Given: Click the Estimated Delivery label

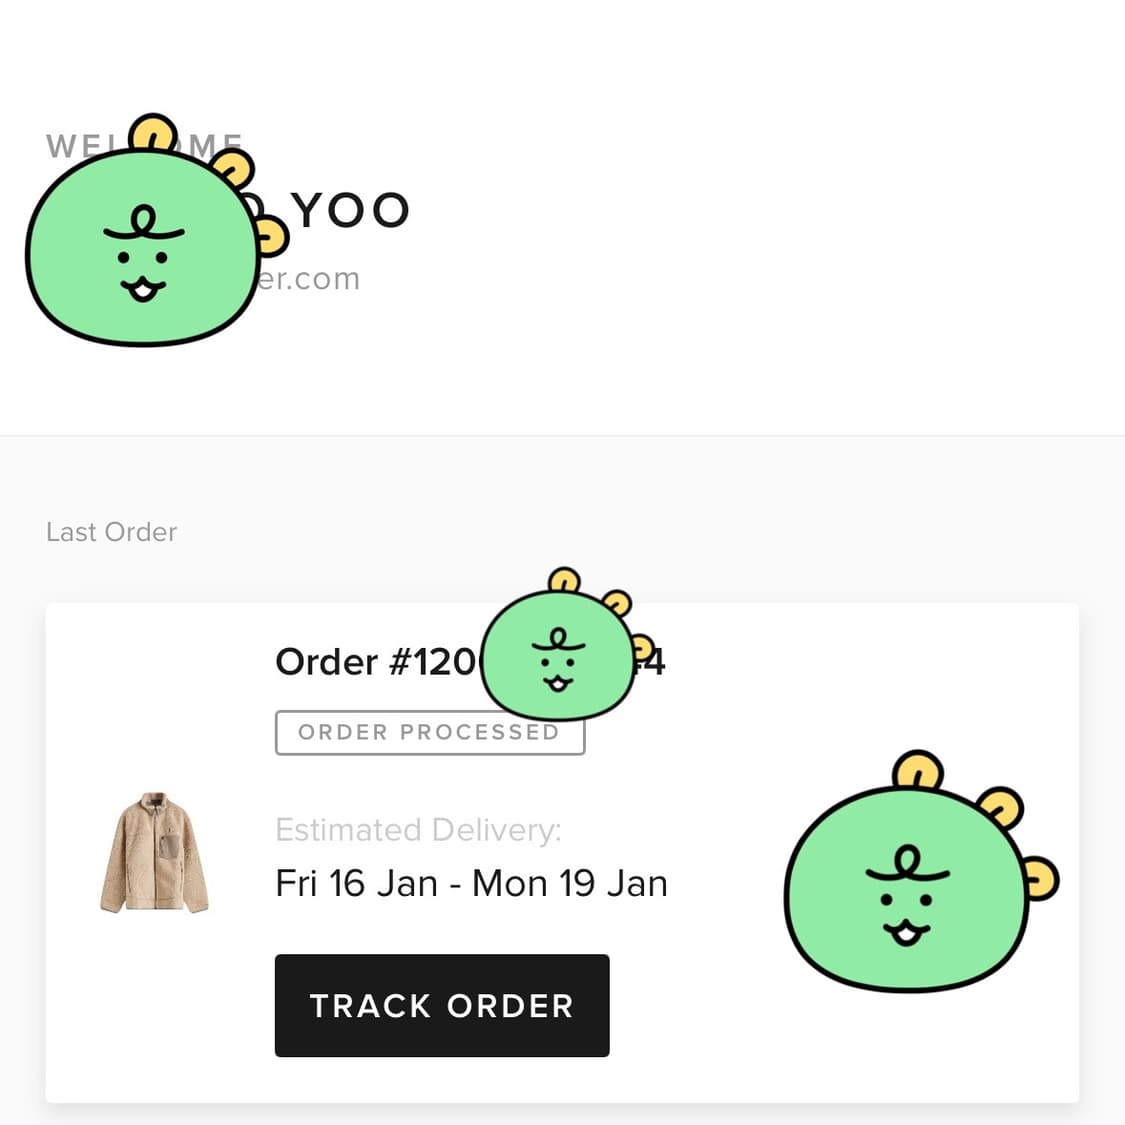Looking at the screenshot, I should click(418, 830).
